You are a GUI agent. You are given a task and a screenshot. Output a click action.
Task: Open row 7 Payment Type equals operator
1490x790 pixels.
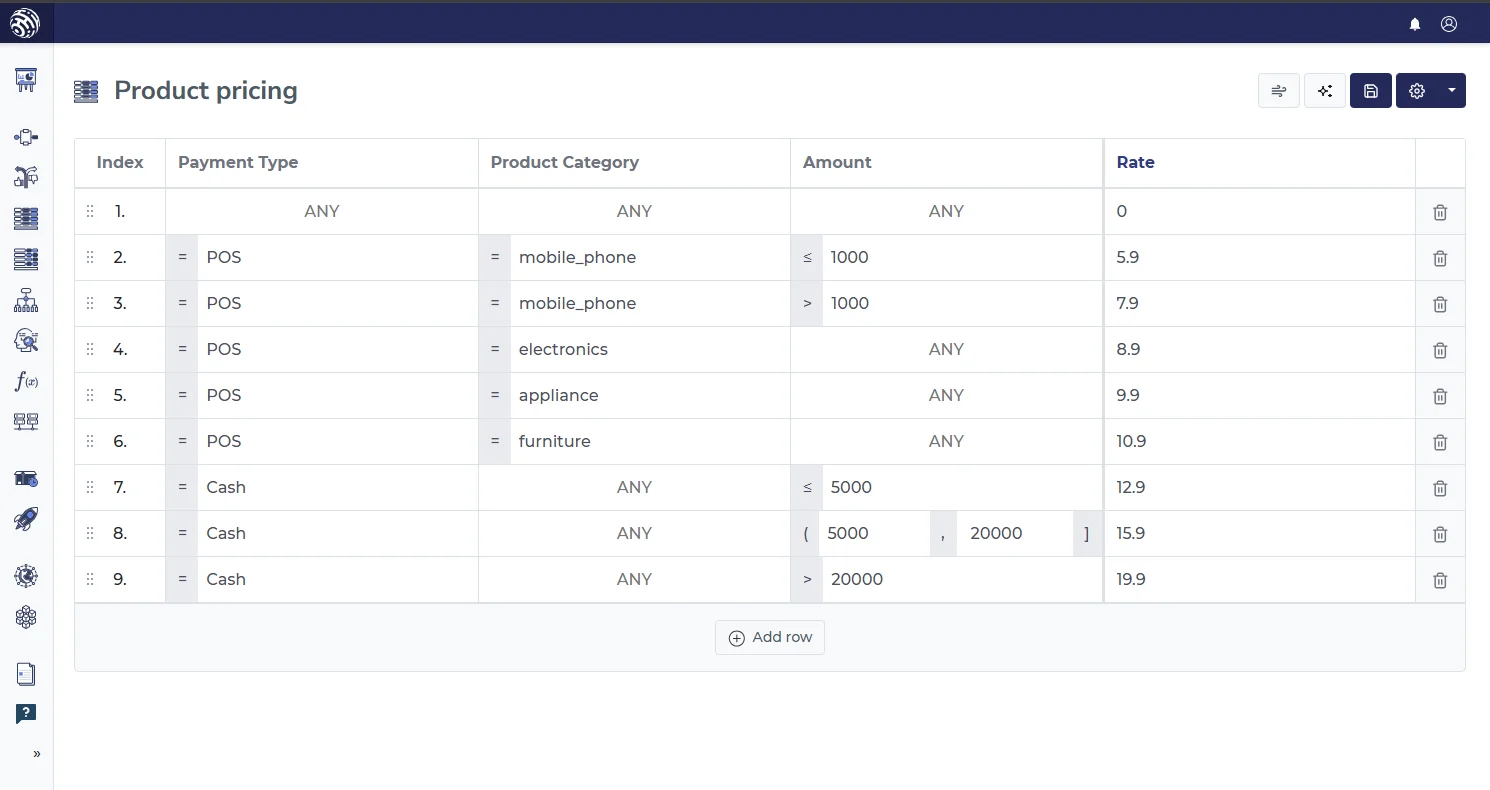pos(182,488)
